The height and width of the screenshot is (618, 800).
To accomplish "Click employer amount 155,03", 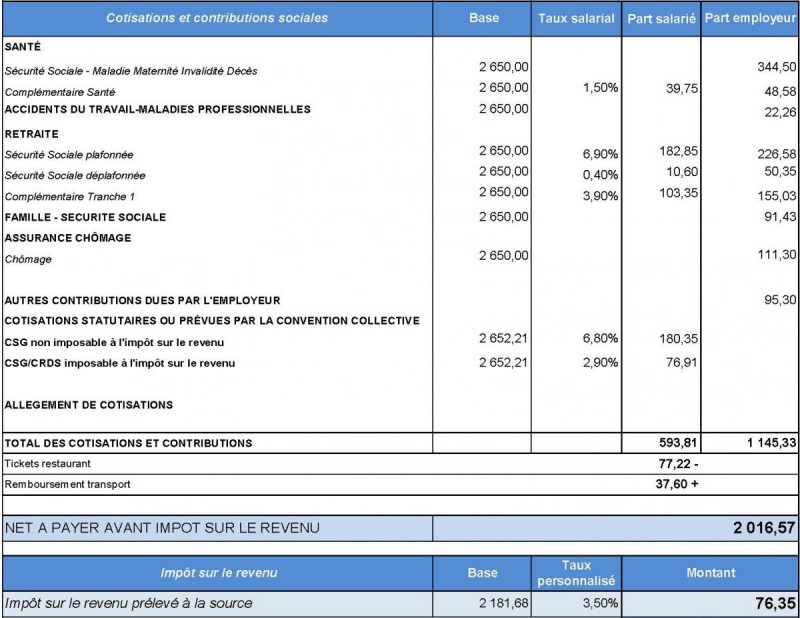I will click(777, 196).
